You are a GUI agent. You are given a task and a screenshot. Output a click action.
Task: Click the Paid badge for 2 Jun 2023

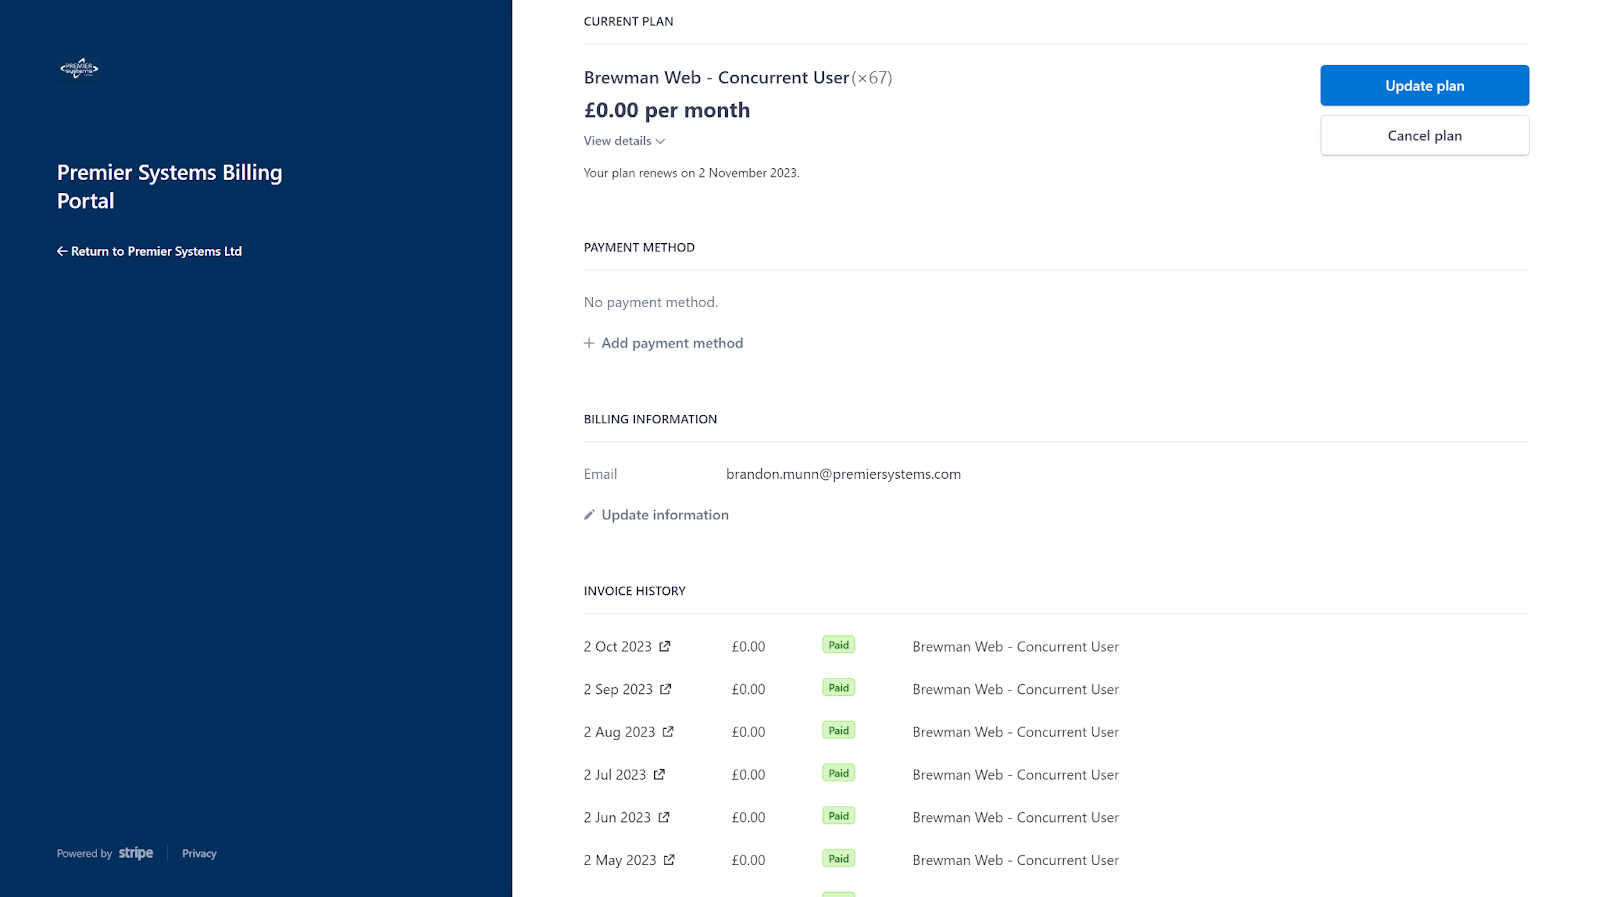tap(838, 816)
